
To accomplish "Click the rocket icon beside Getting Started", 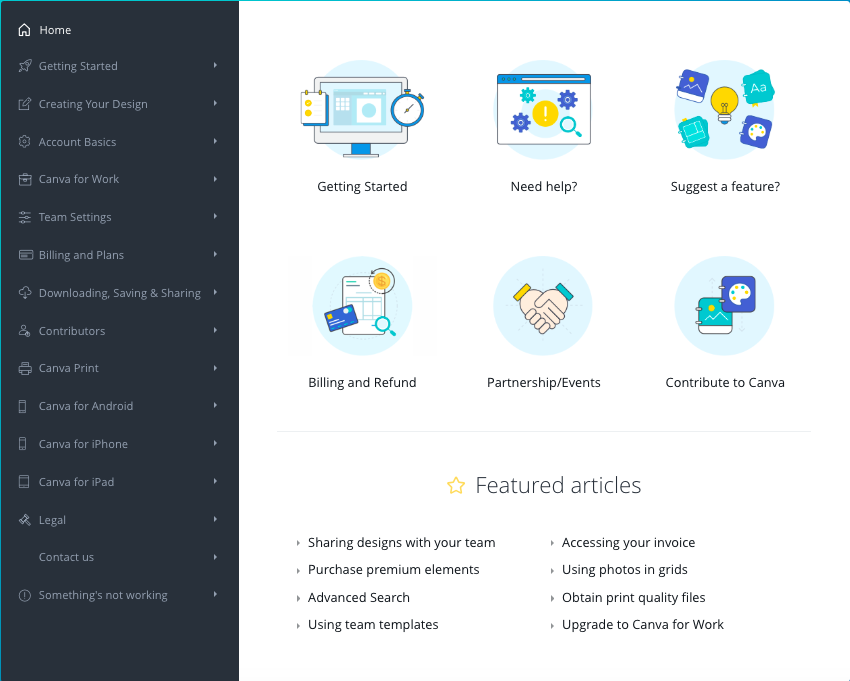I will click(x=25, y=66).
